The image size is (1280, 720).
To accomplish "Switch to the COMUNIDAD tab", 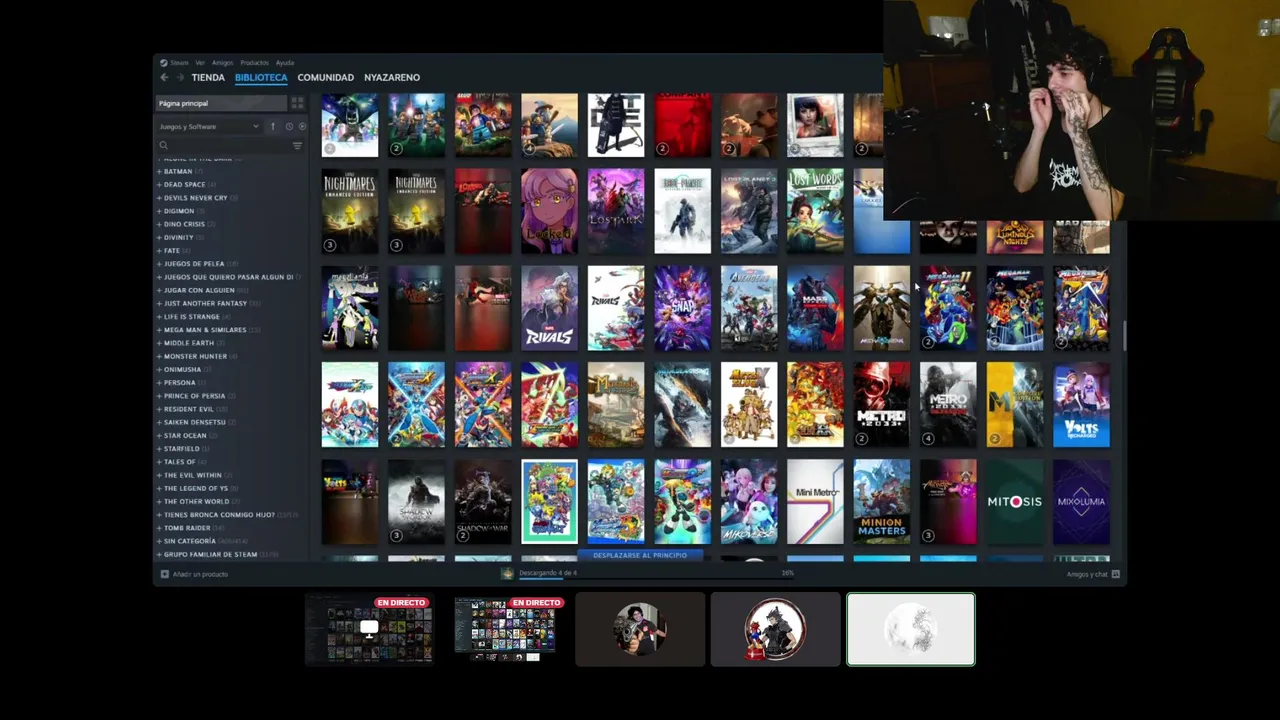I will 325,77.
